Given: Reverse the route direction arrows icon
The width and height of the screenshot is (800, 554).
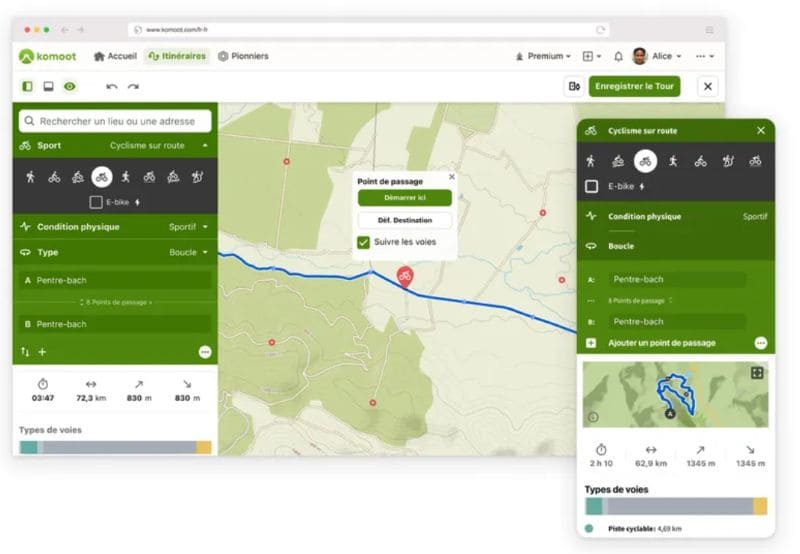Looking at the screenshot, I should coord(25,352).
